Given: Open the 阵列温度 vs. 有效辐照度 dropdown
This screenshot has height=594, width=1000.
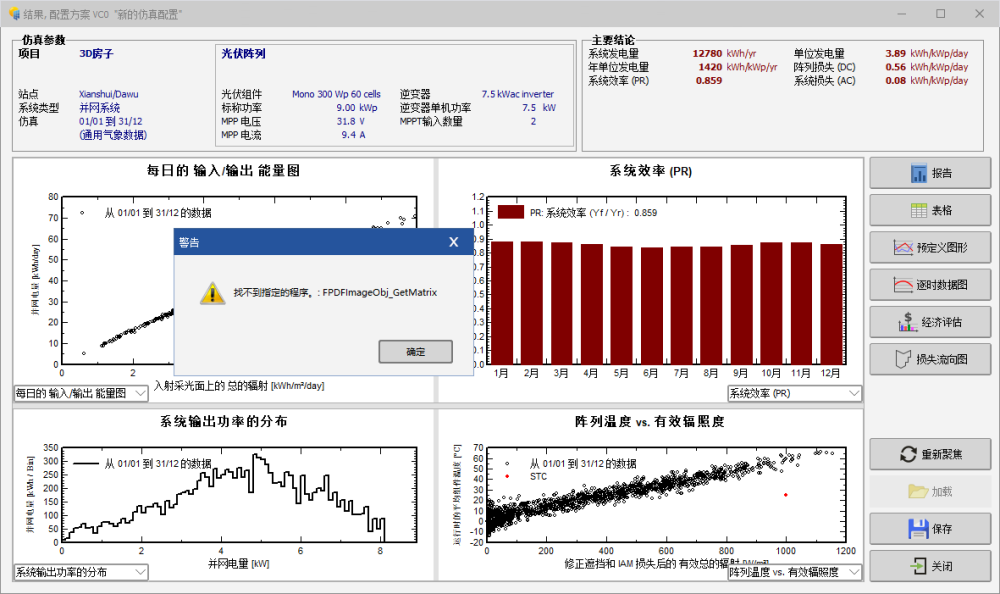Looking at the screenshot, I should tap(853, 572).
